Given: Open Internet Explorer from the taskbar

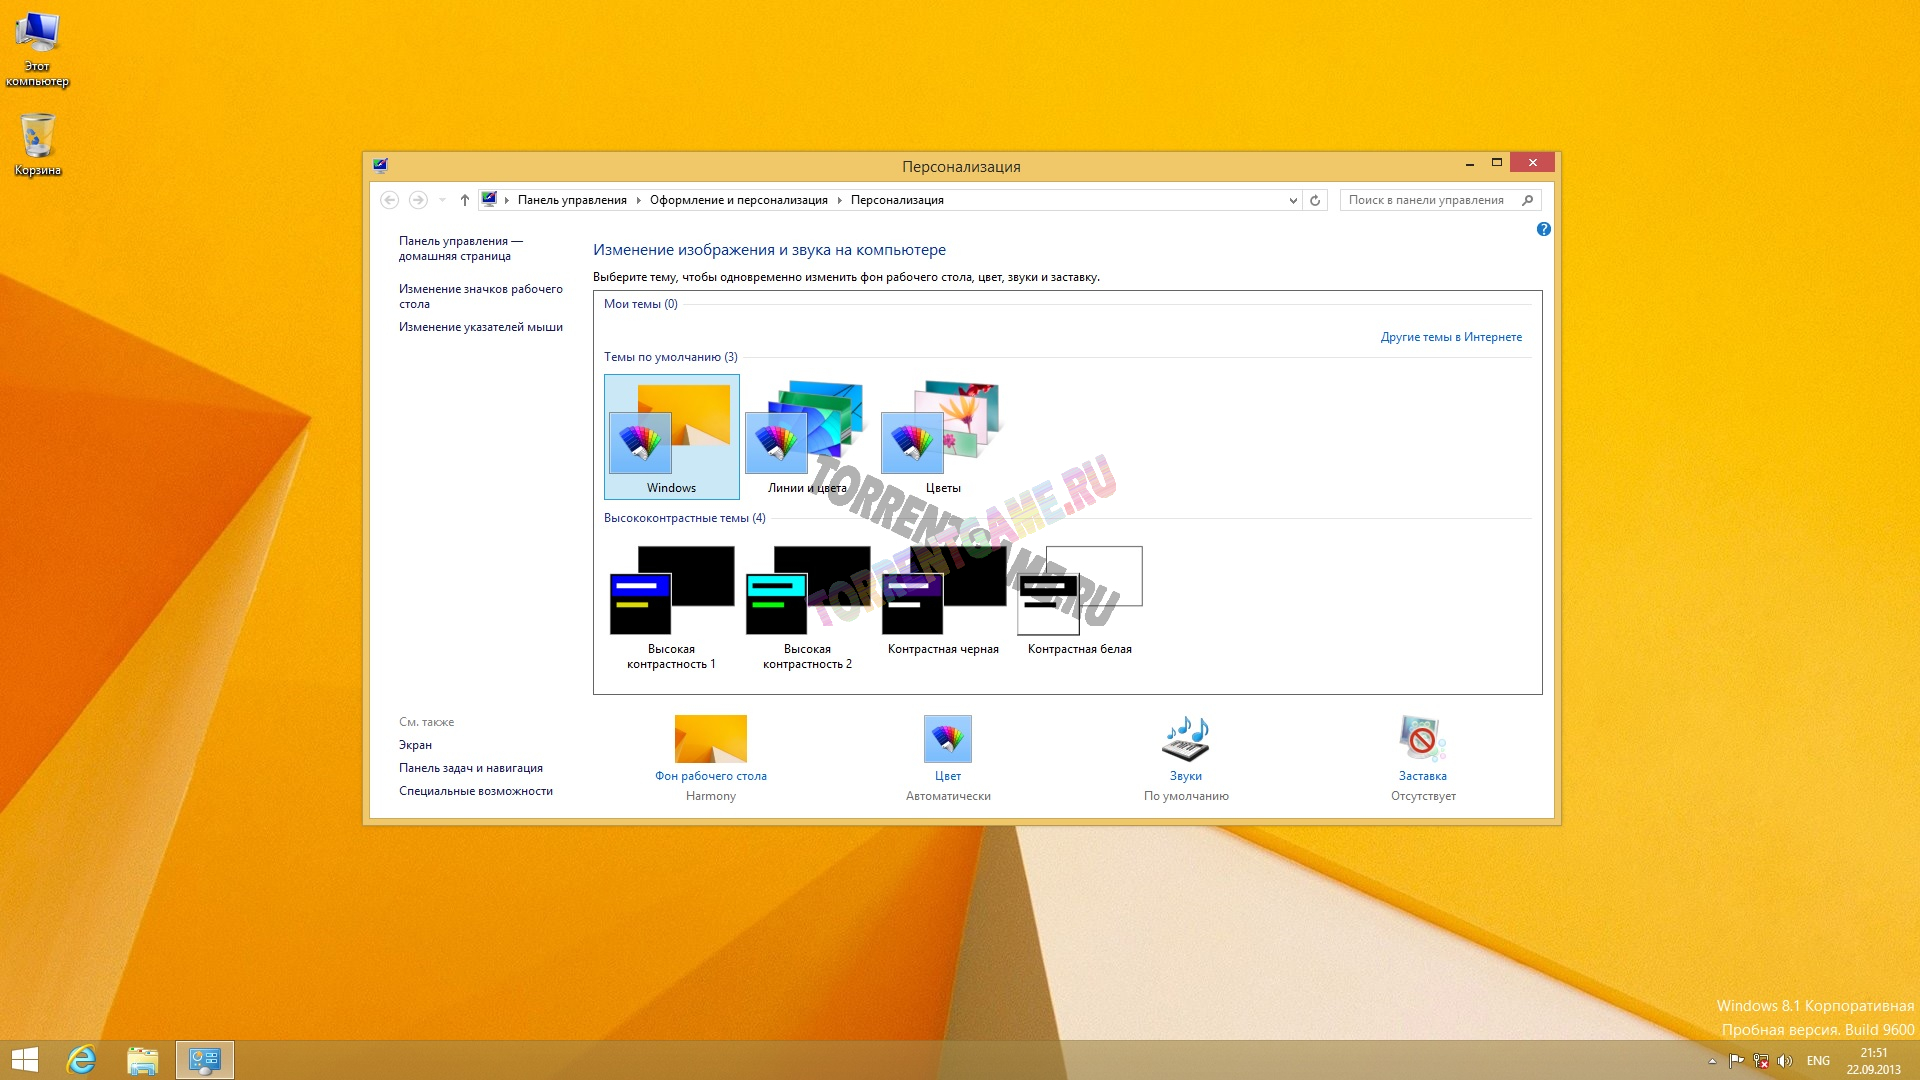Looking at the screenshot, I should tap(81, 1060).
